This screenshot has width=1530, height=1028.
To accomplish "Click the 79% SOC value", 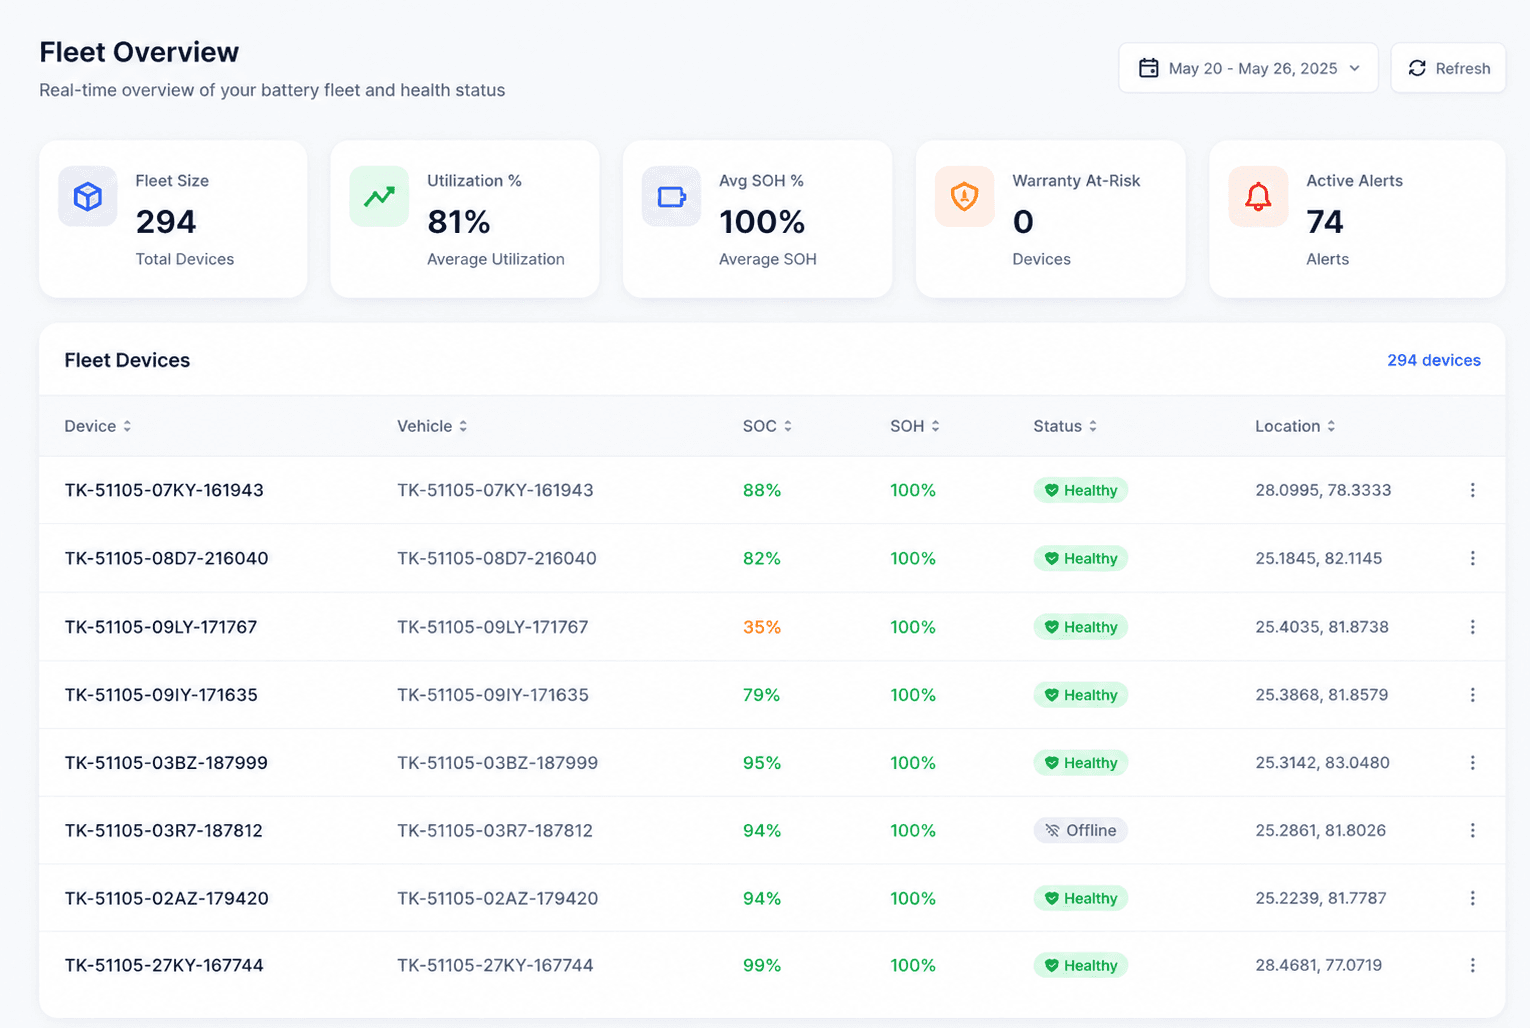I will (x=762, y=695).
